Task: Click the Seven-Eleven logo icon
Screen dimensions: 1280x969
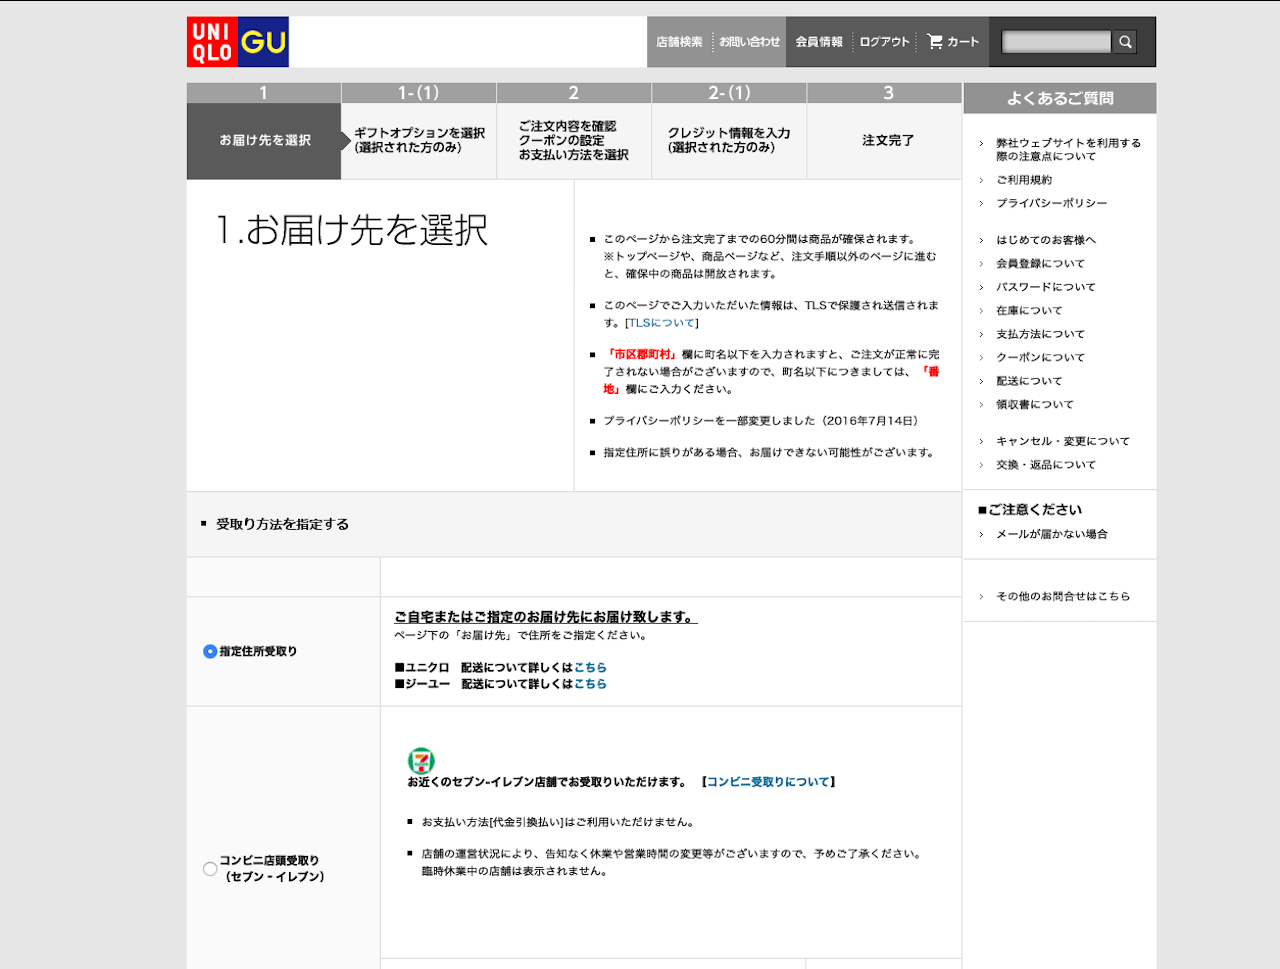Action: [x=421, y=760]
